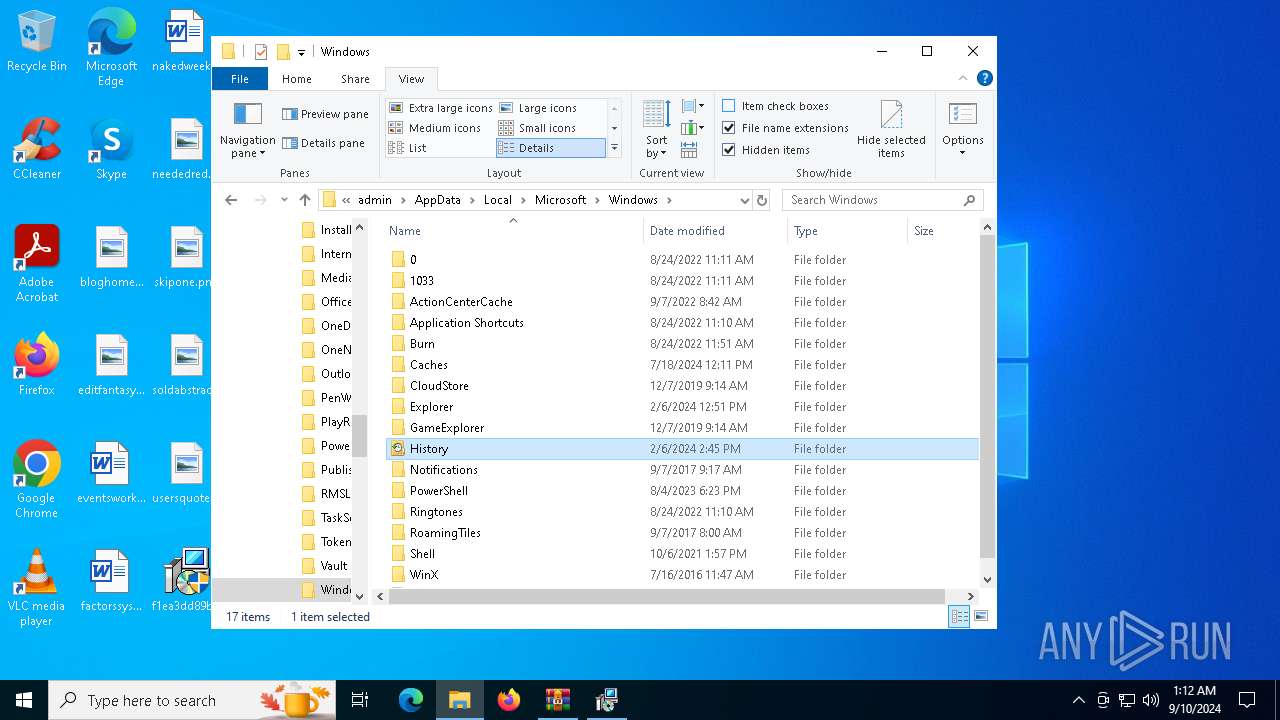Open Skype desktop icon
The height and width of the screenshot is (720, 1280).
[111, 150]
